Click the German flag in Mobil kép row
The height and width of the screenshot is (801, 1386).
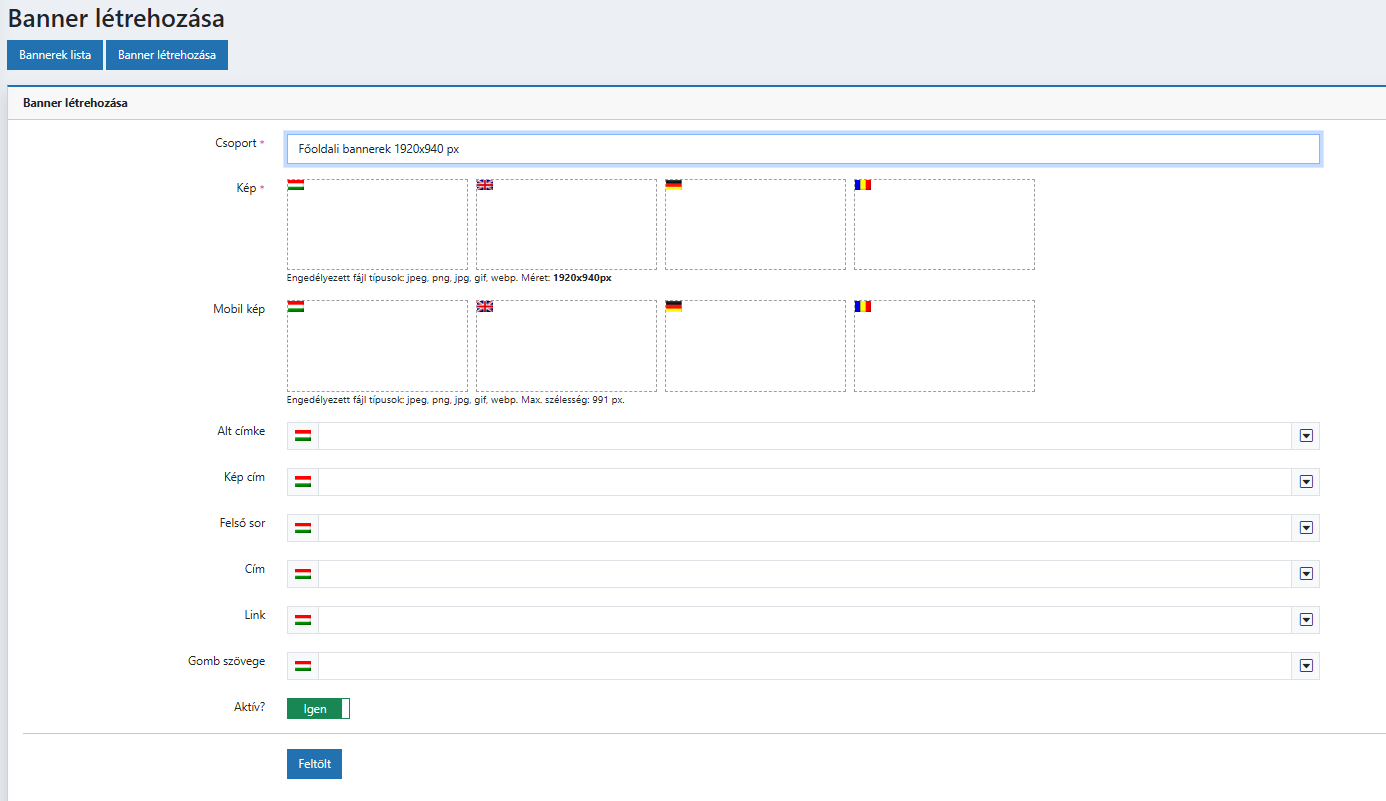(674, 306)
